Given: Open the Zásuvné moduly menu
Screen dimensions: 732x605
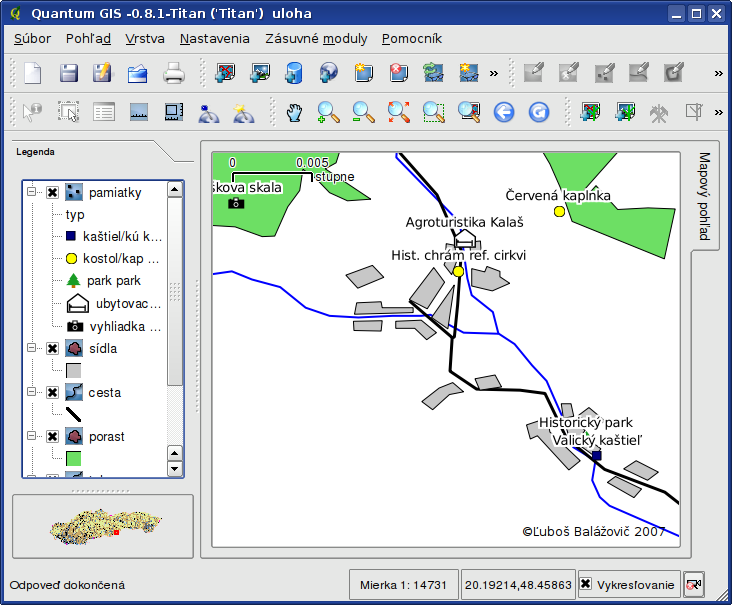Looking at the screenshot, I should tap(316, 39).
